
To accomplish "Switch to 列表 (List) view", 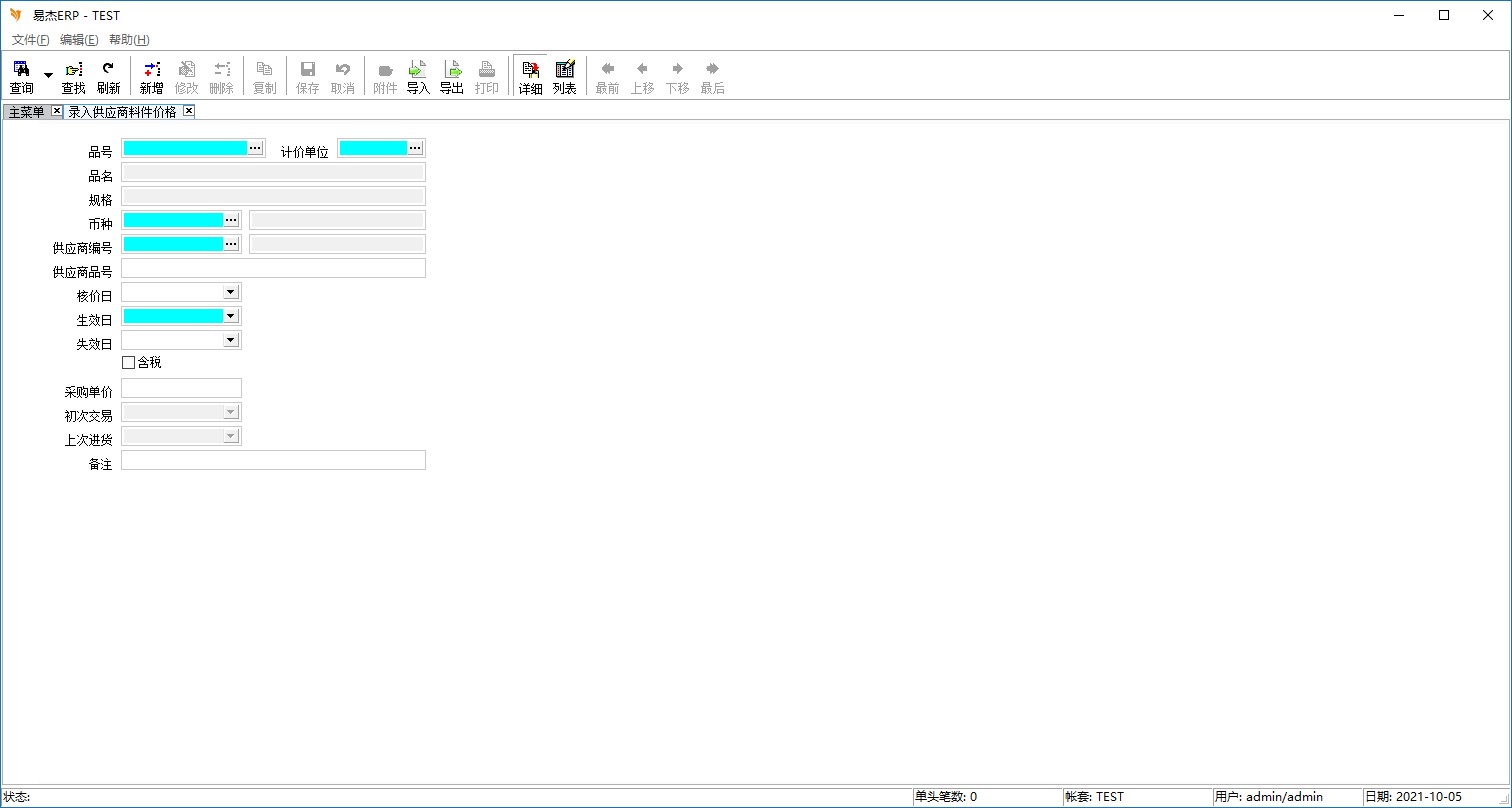I will click(565, 77).
